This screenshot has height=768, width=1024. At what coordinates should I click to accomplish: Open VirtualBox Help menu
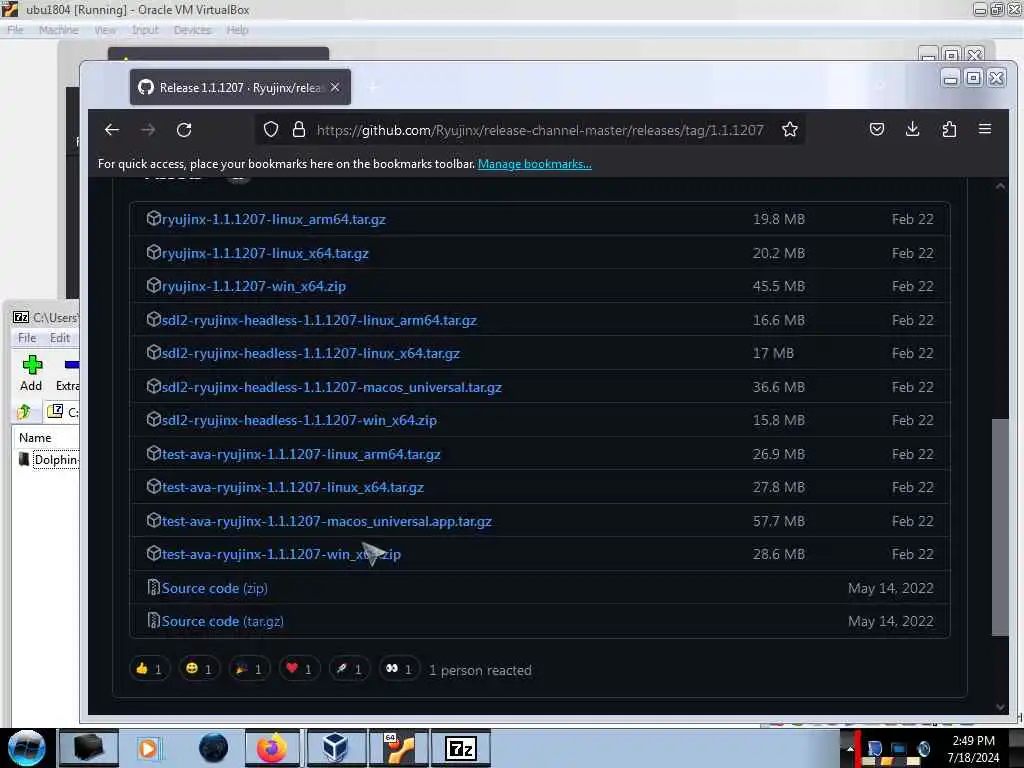237,30
